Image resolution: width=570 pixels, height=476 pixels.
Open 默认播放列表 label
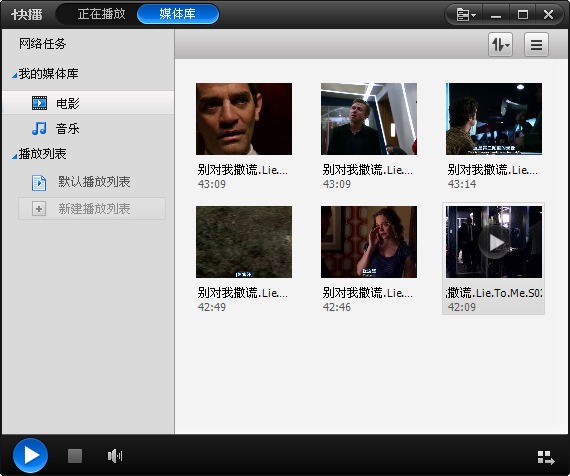(x=94, y=182)
